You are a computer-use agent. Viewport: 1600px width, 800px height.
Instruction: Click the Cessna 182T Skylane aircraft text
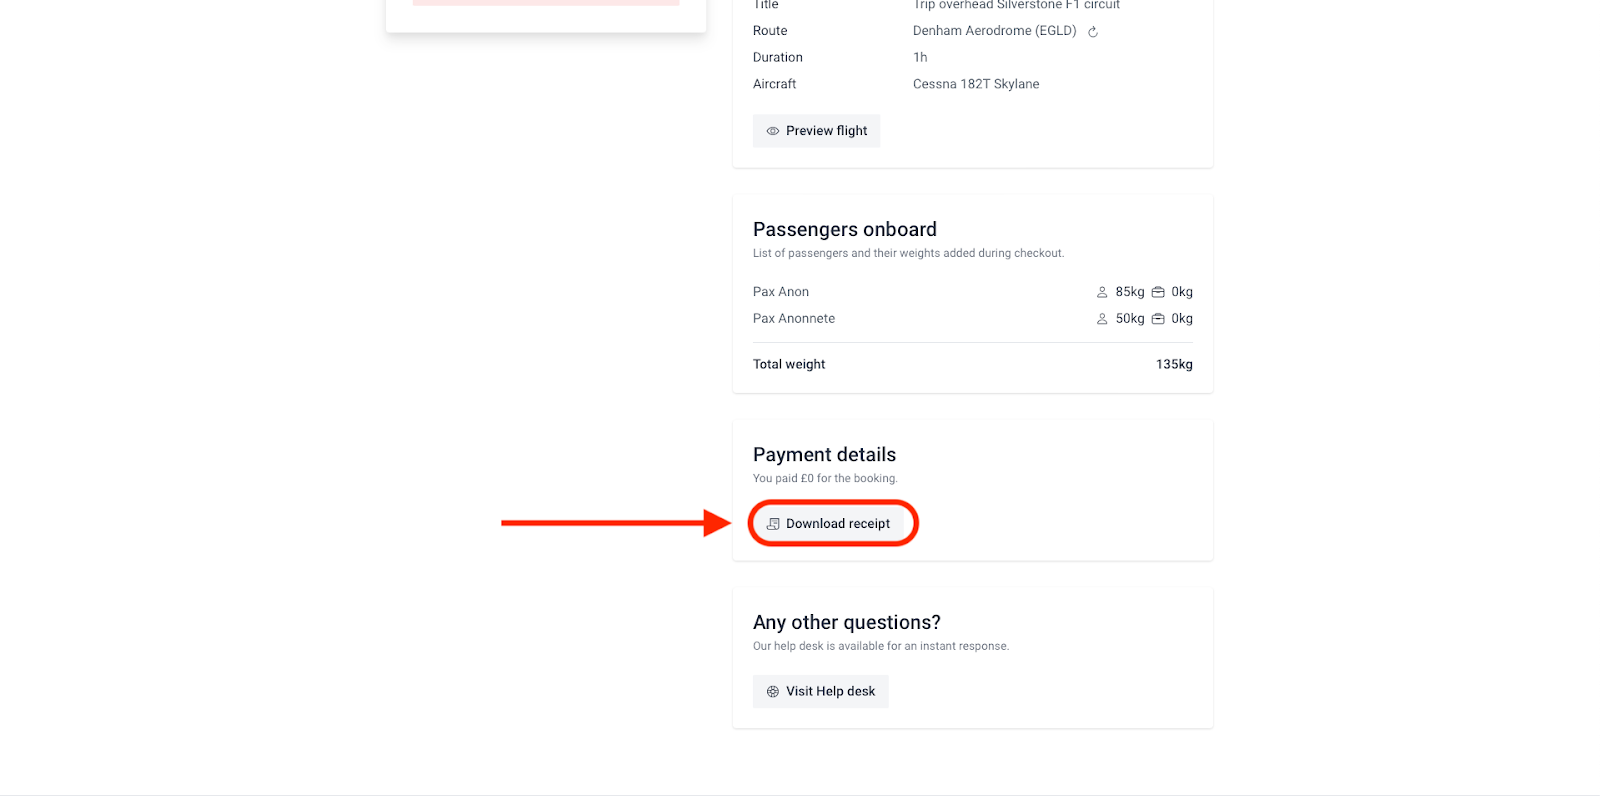[x=976, y=84]
